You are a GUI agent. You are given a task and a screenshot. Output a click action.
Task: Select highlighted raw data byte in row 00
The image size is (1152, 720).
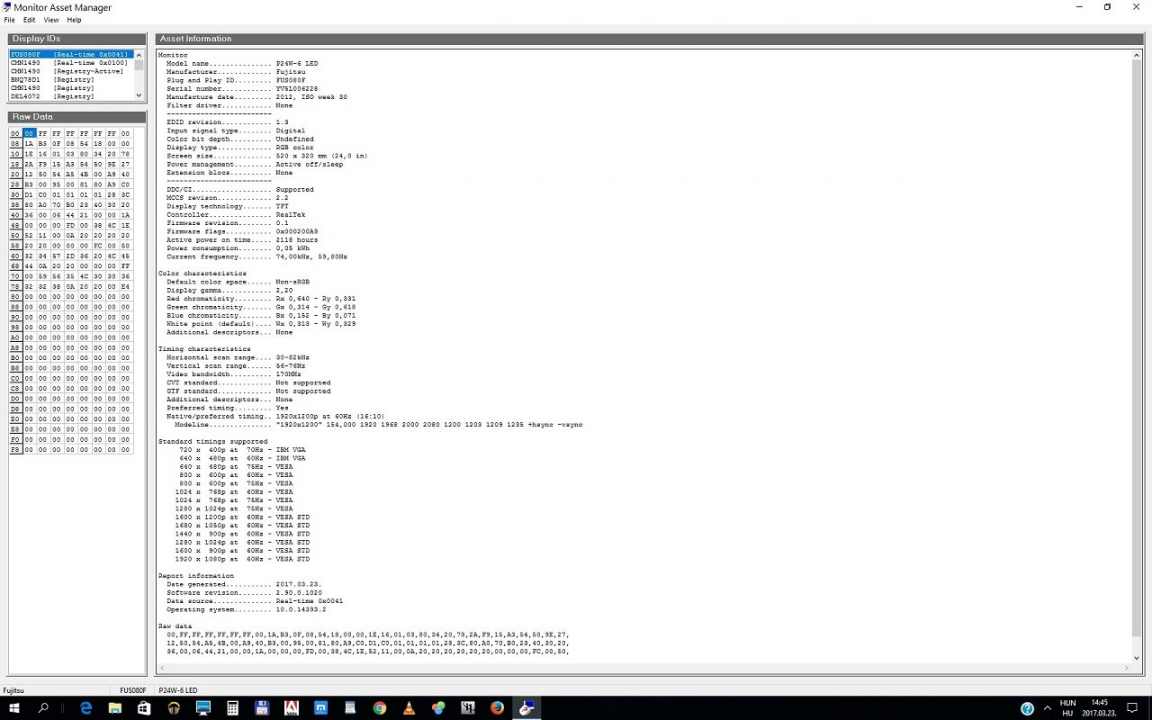(29, 134)
